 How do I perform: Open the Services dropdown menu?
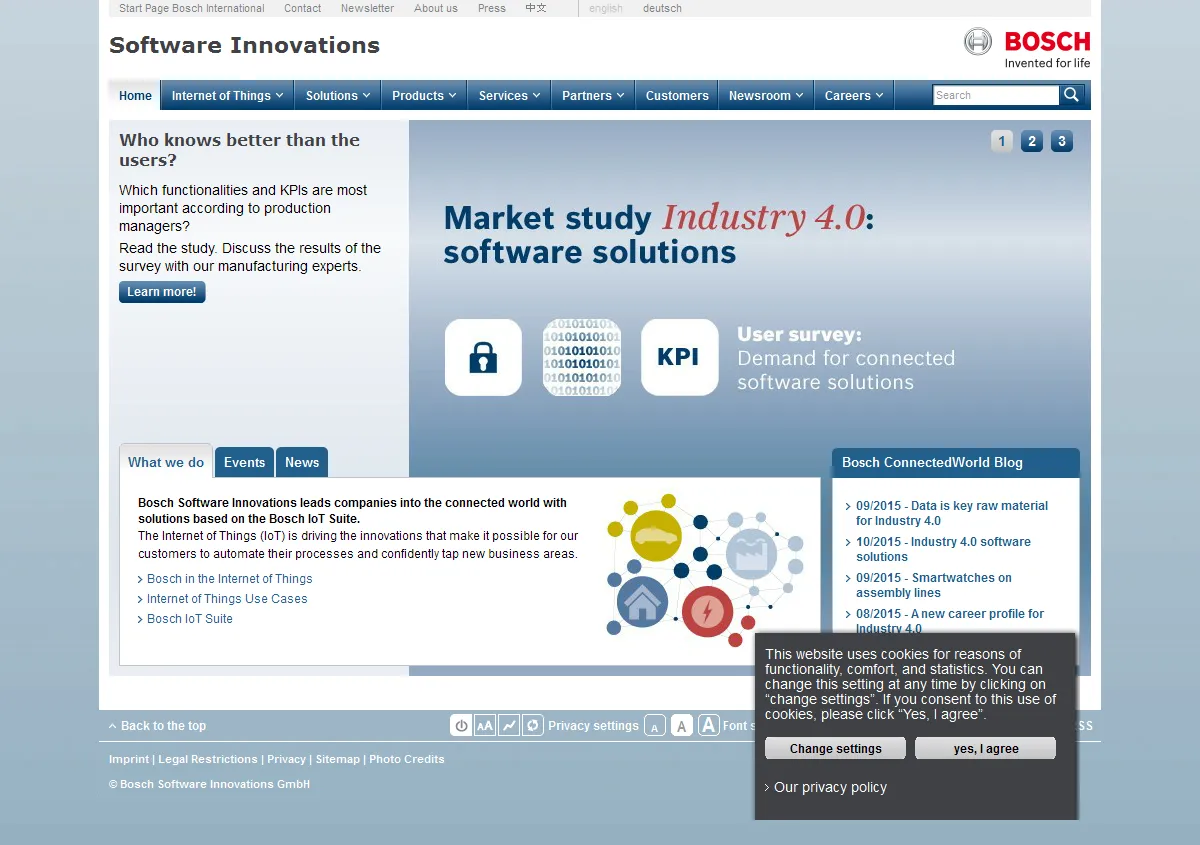(x=509, y=96)
